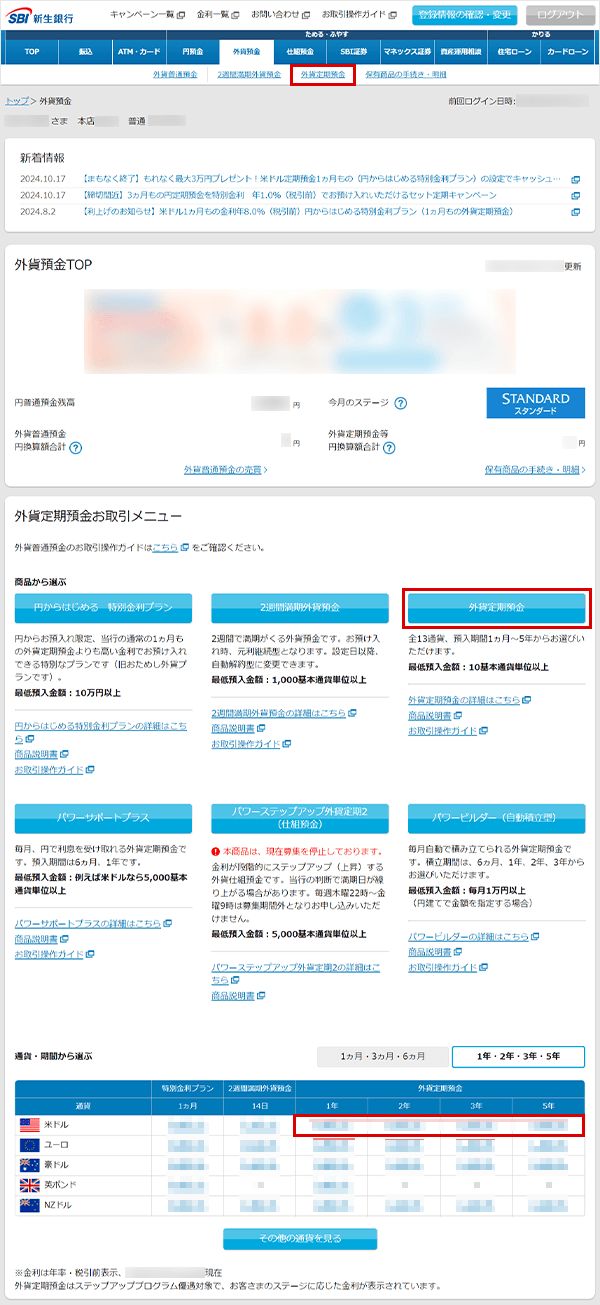This screenshot has height=1305, width=600.
Task: Open 【期間限定】 3ヵ月もの円定期預金 news item
Action: point(290,196)
